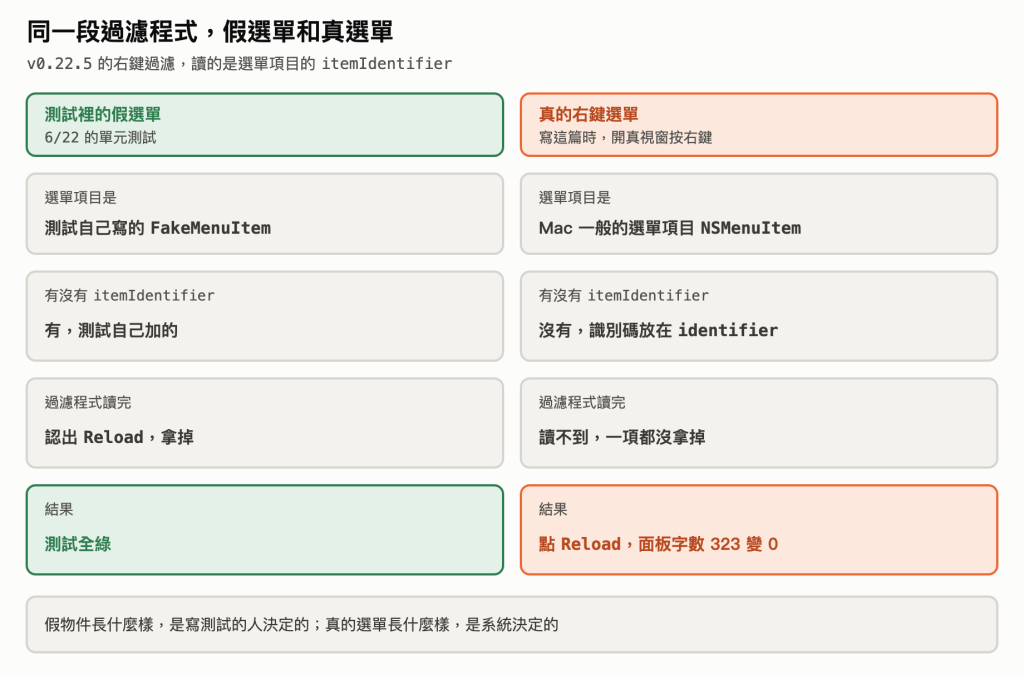Click the orange heading 真的右鍵選單
1024x679 pixels.
588,114
